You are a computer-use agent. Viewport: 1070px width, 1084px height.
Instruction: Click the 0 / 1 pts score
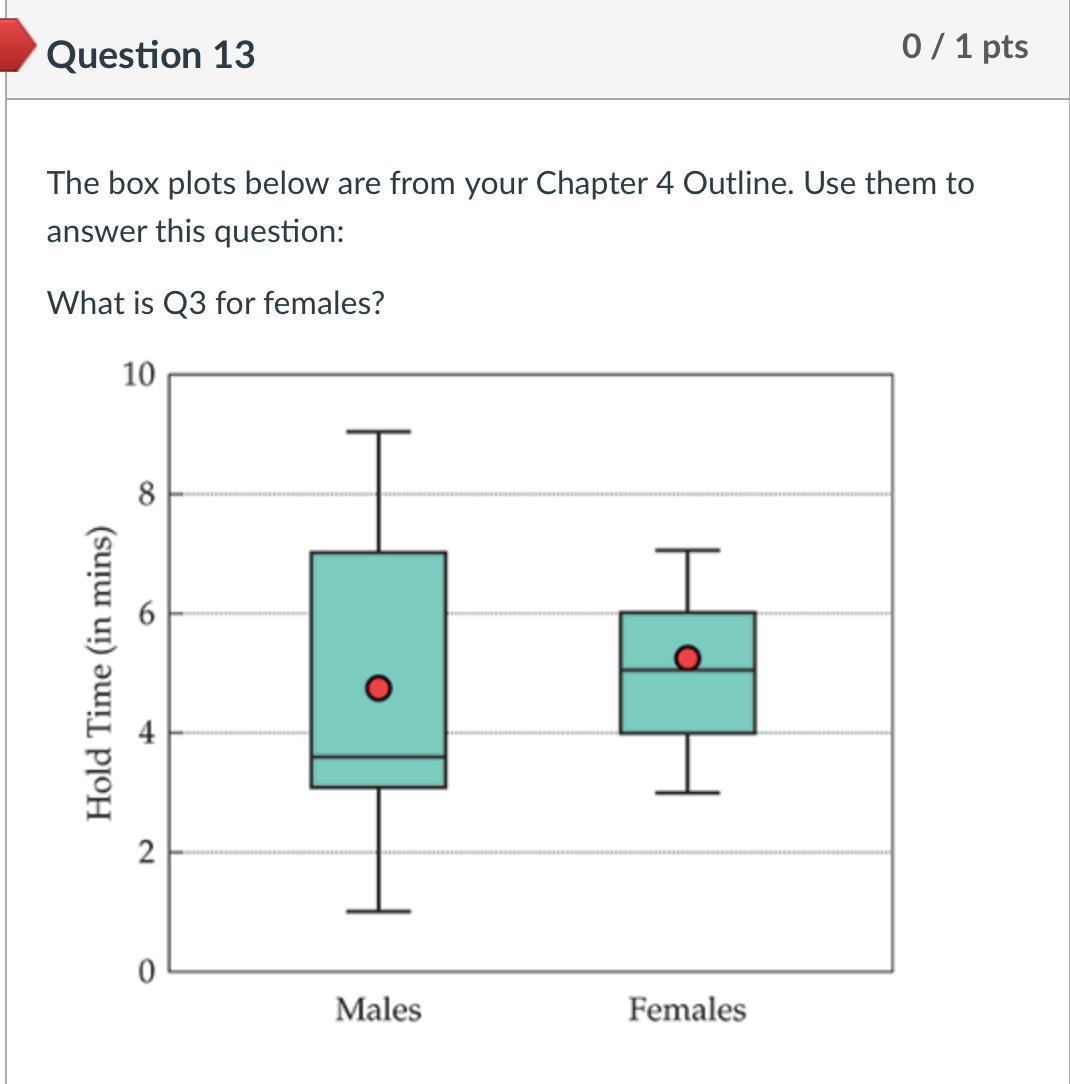(965, 46)
